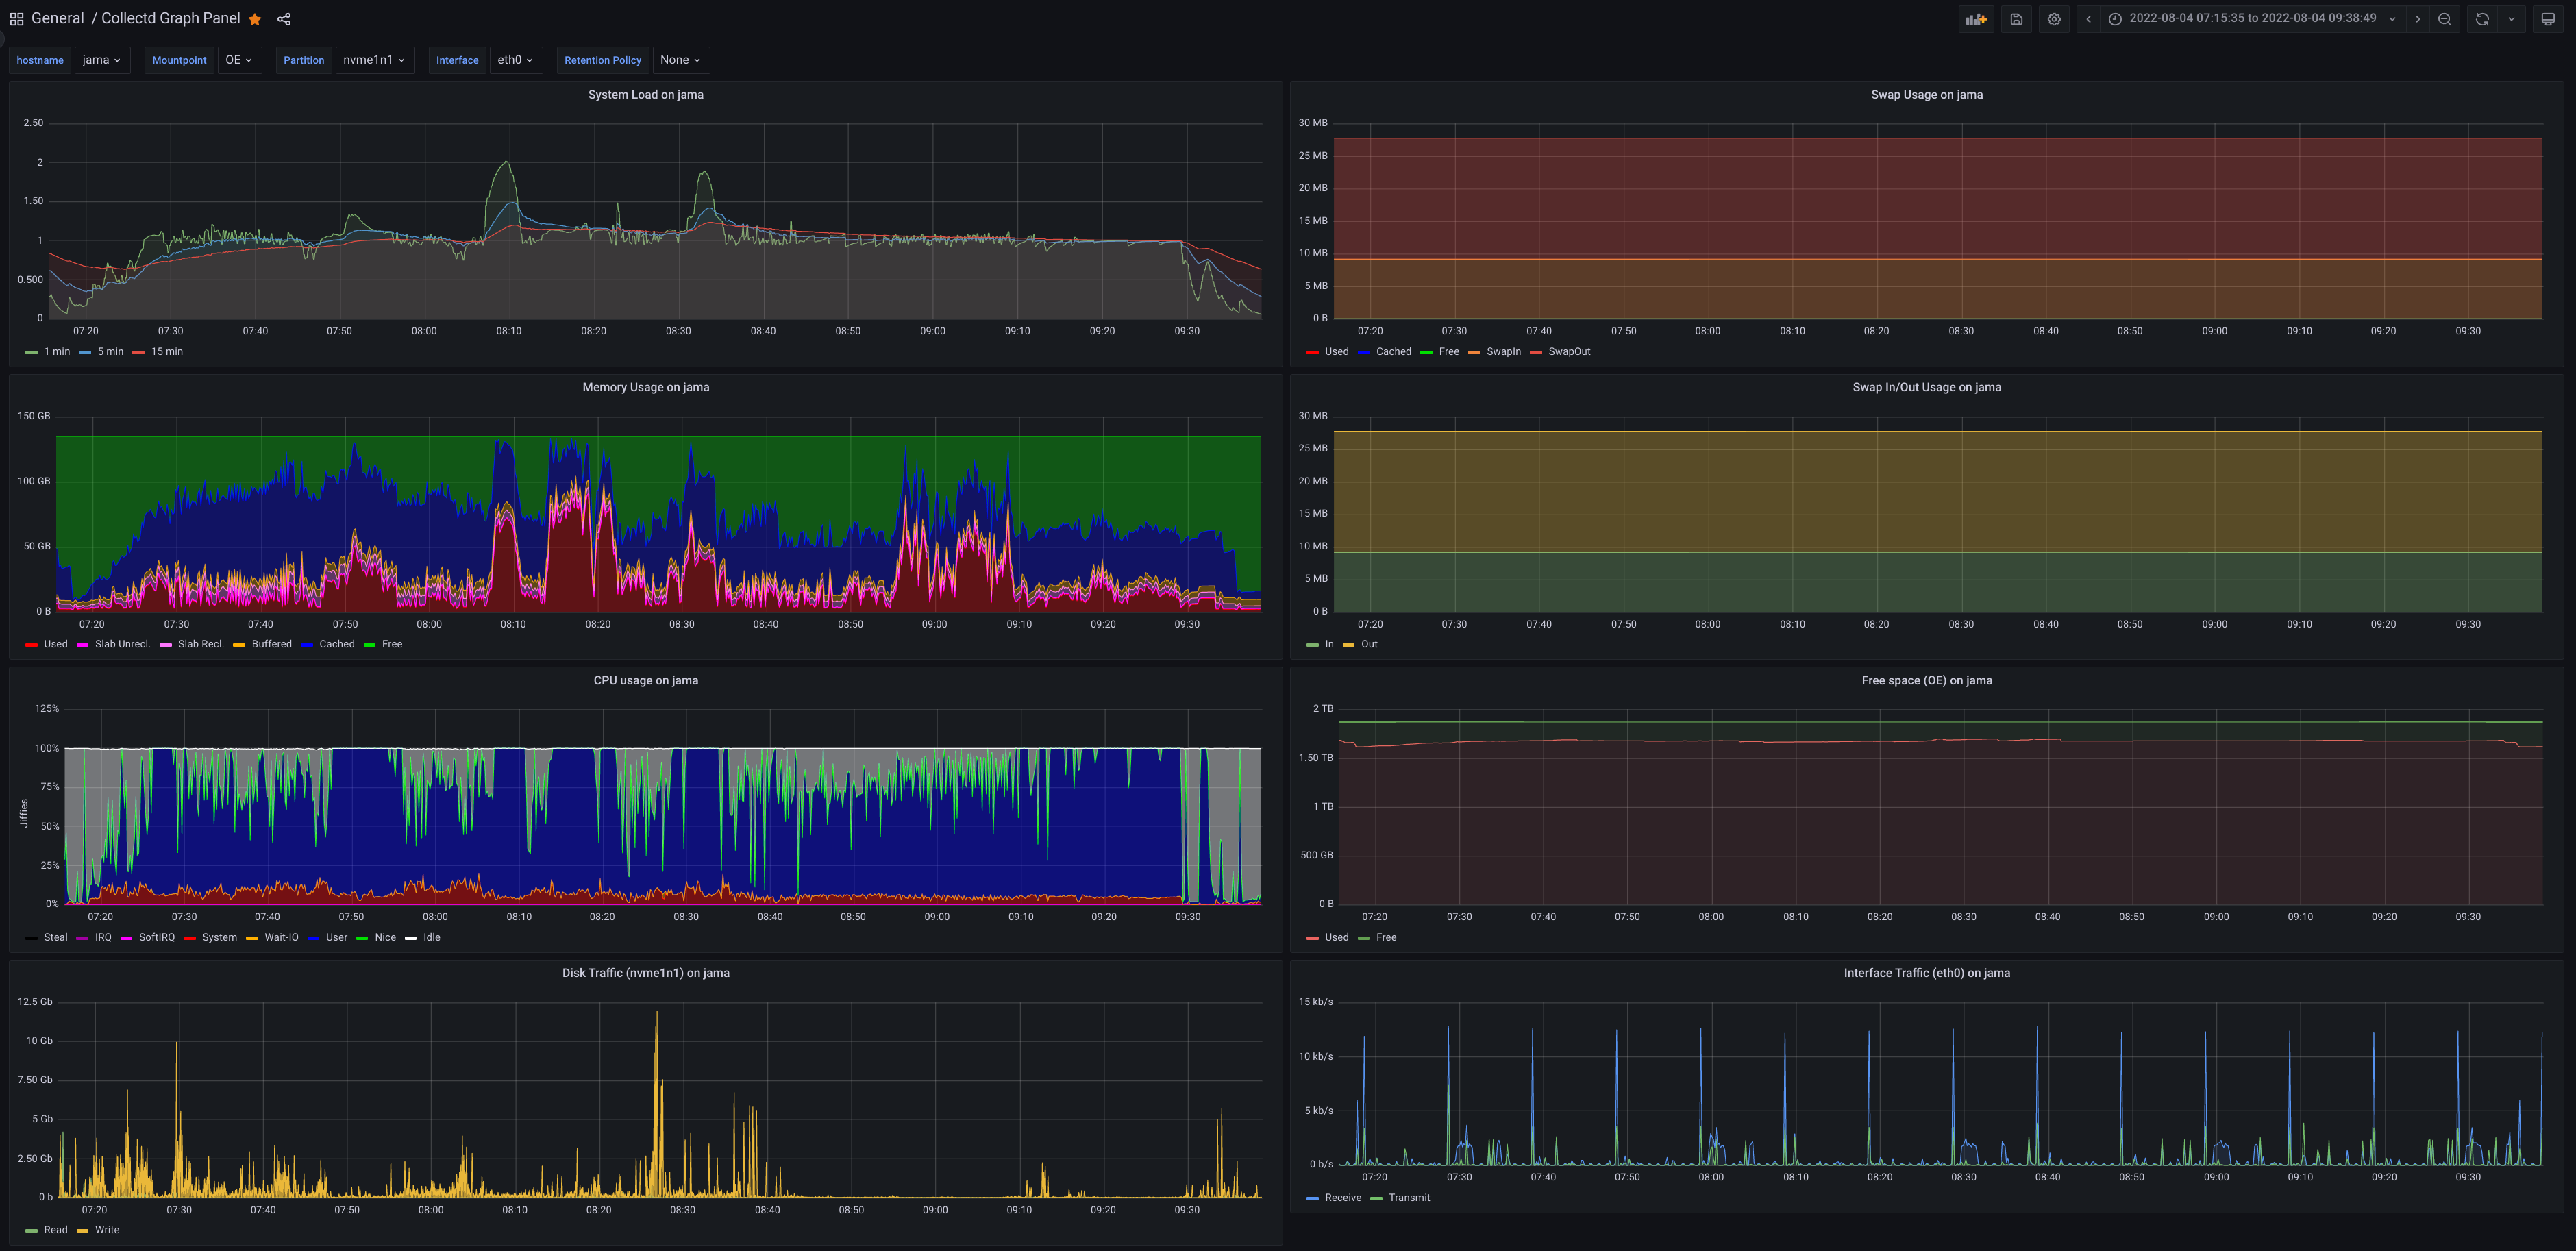Screen dimensions: 2576x1251
Task: Toggle Wait-IO series in CPU usage legend
Action: [x=281, y=938]
